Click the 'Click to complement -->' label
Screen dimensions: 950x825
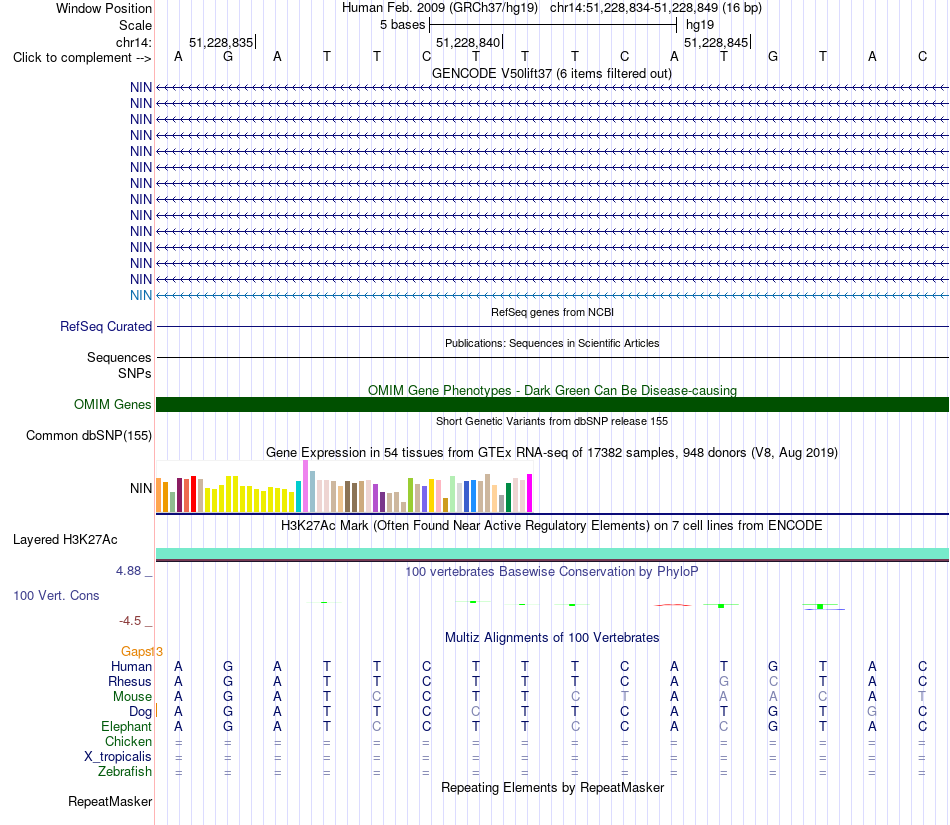(x=82, y=58)
